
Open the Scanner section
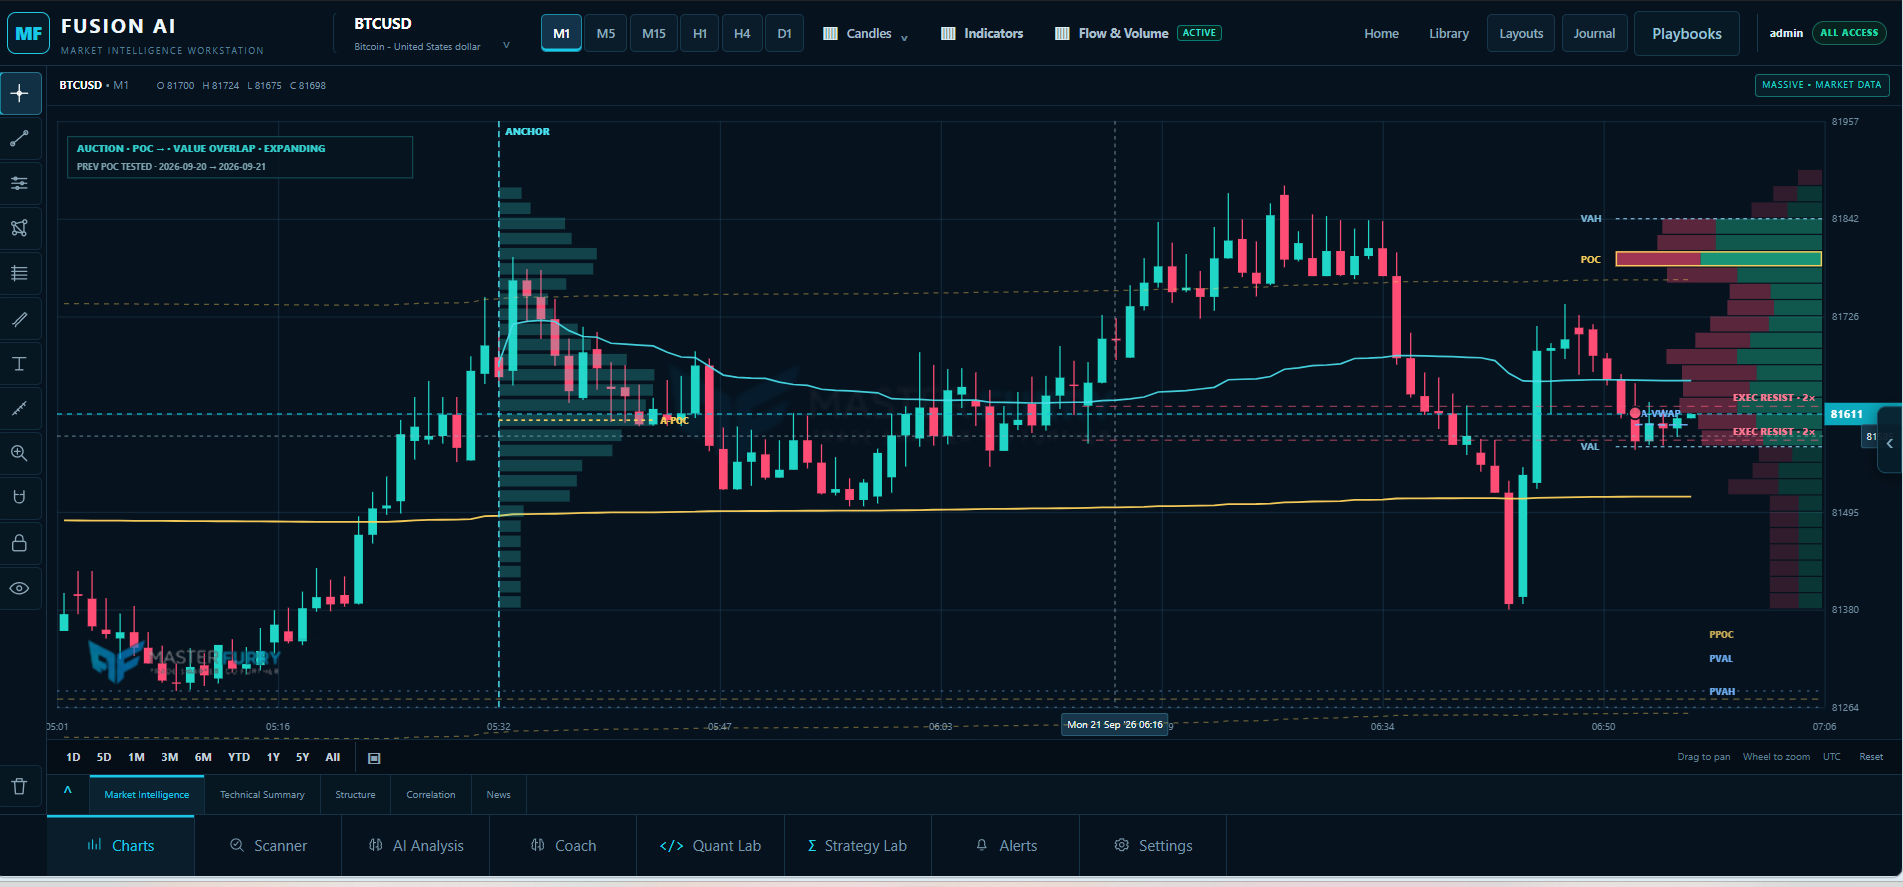pyautogui.click(x=268, y=846)
